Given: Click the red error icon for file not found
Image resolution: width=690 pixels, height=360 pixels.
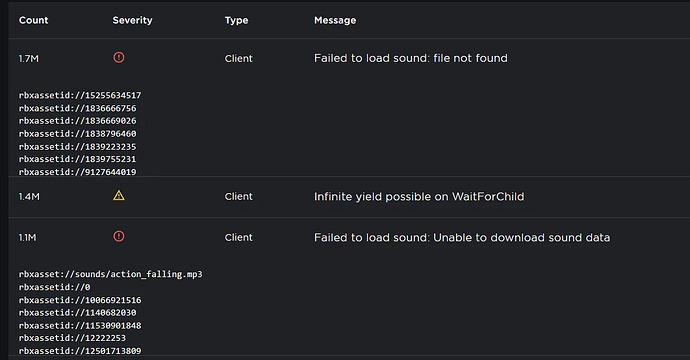Looking at the screenshot, I should click(119, 57).
